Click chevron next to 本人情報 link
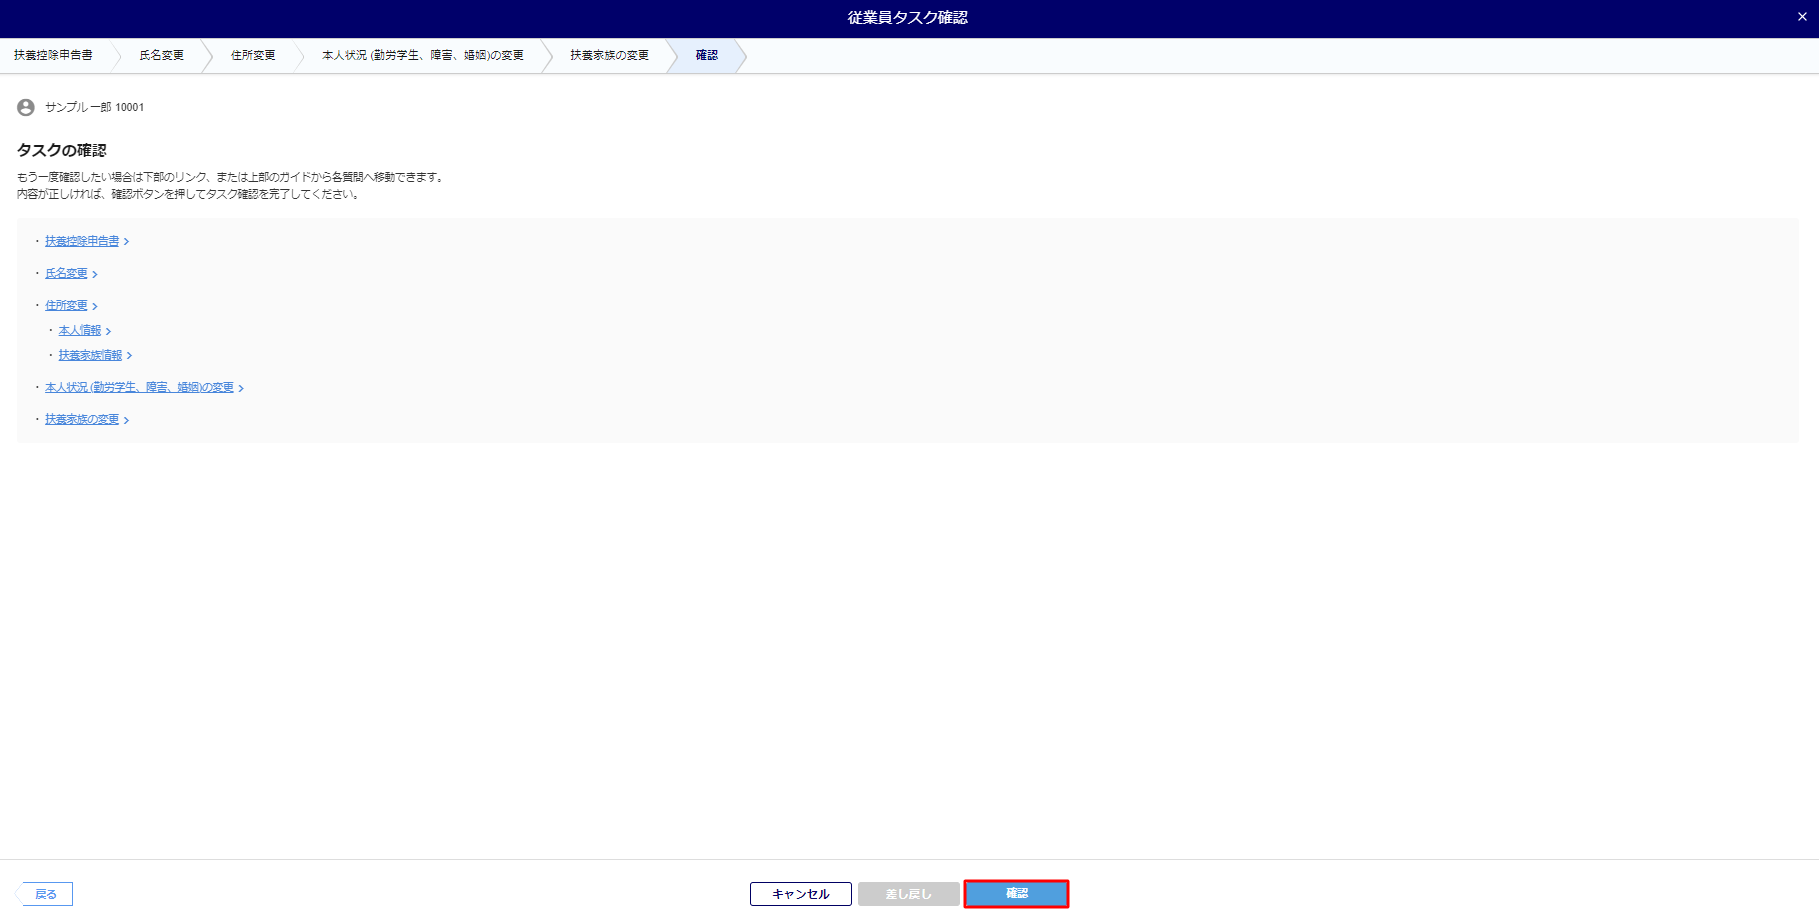Image resolution: width=1819 pixels, height=920 pixels. [108, 331]
